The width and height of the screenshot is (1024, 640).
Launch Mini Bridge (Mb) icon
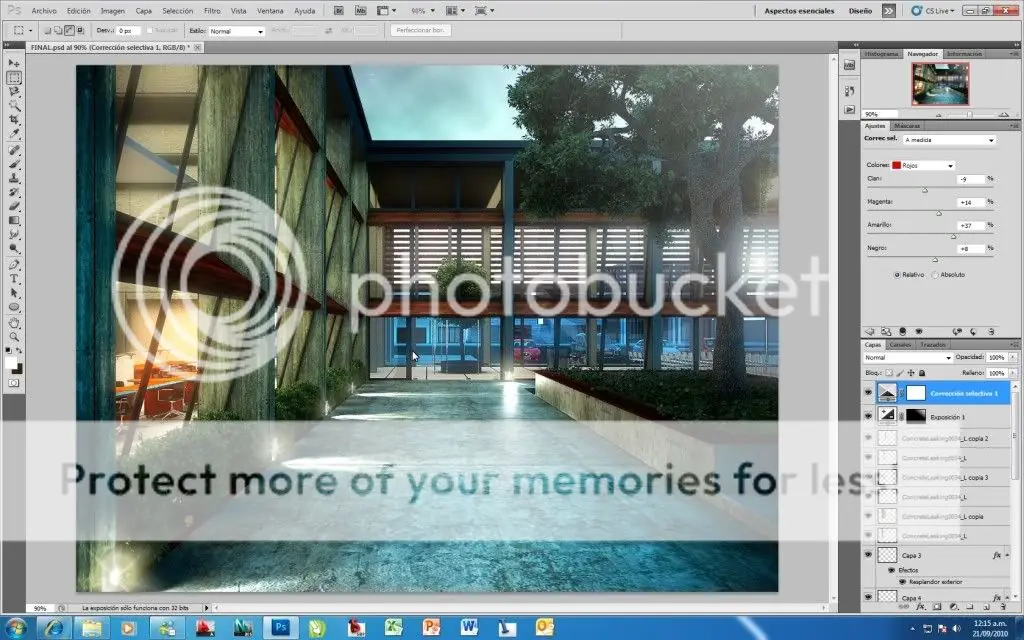tap(360, 10)
